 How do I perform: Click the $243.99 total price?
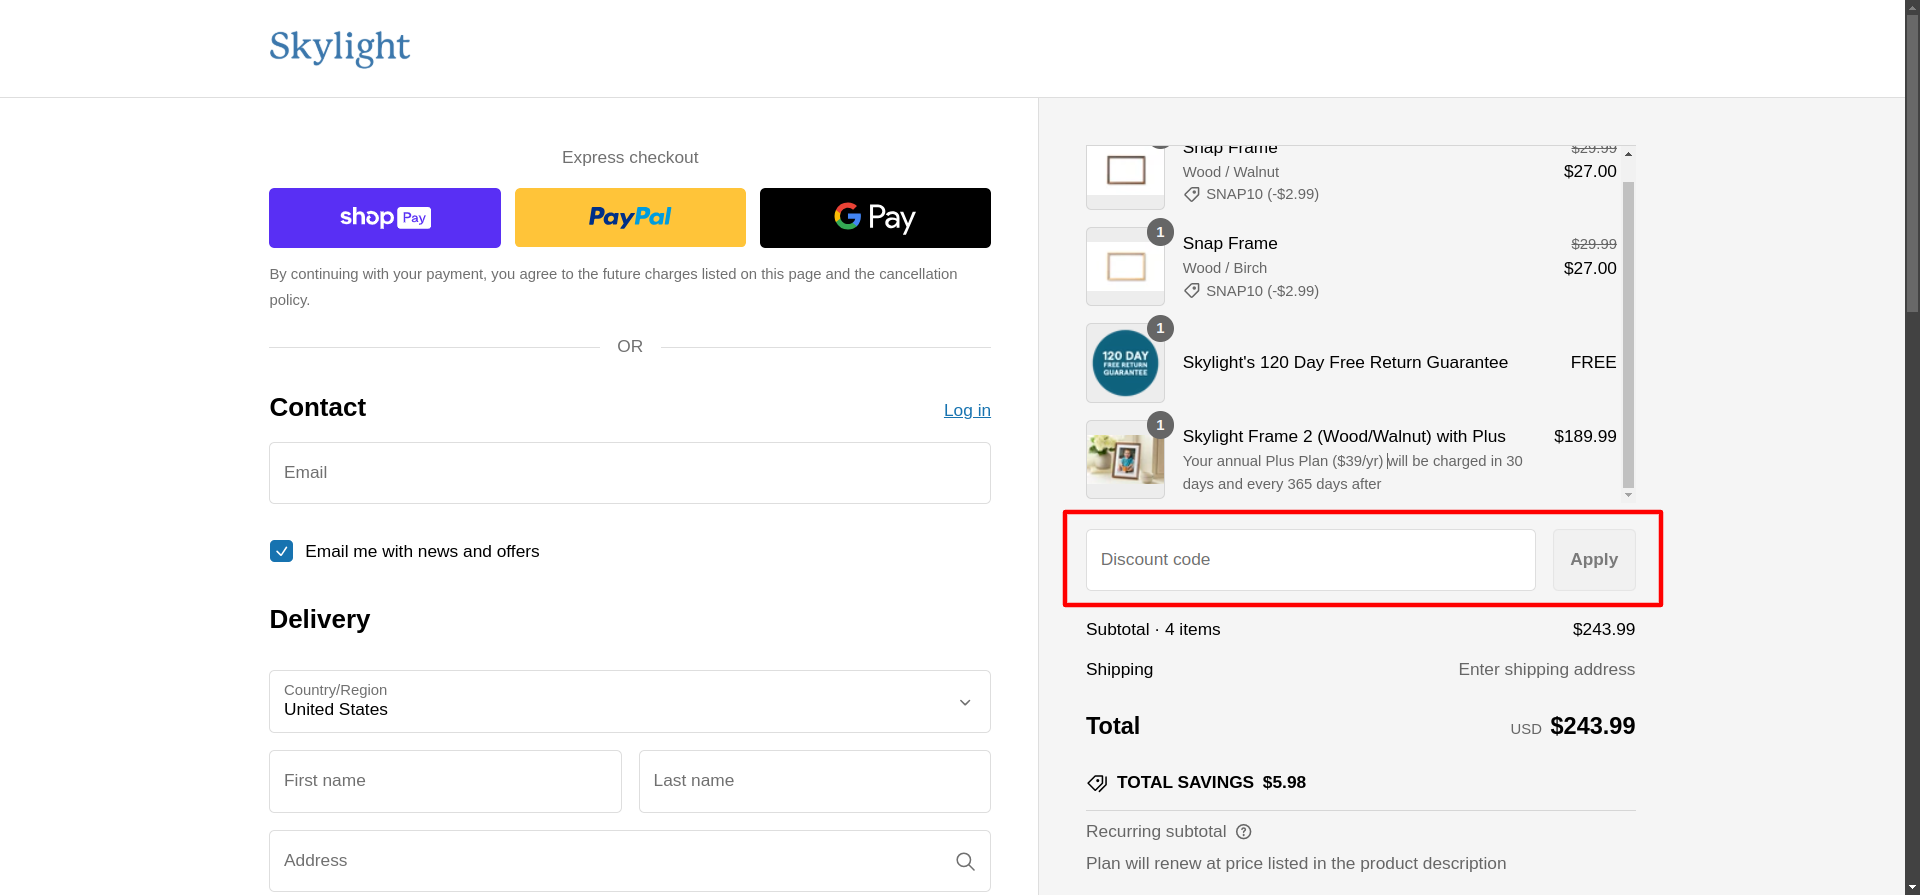click(x=1592, y=726)
